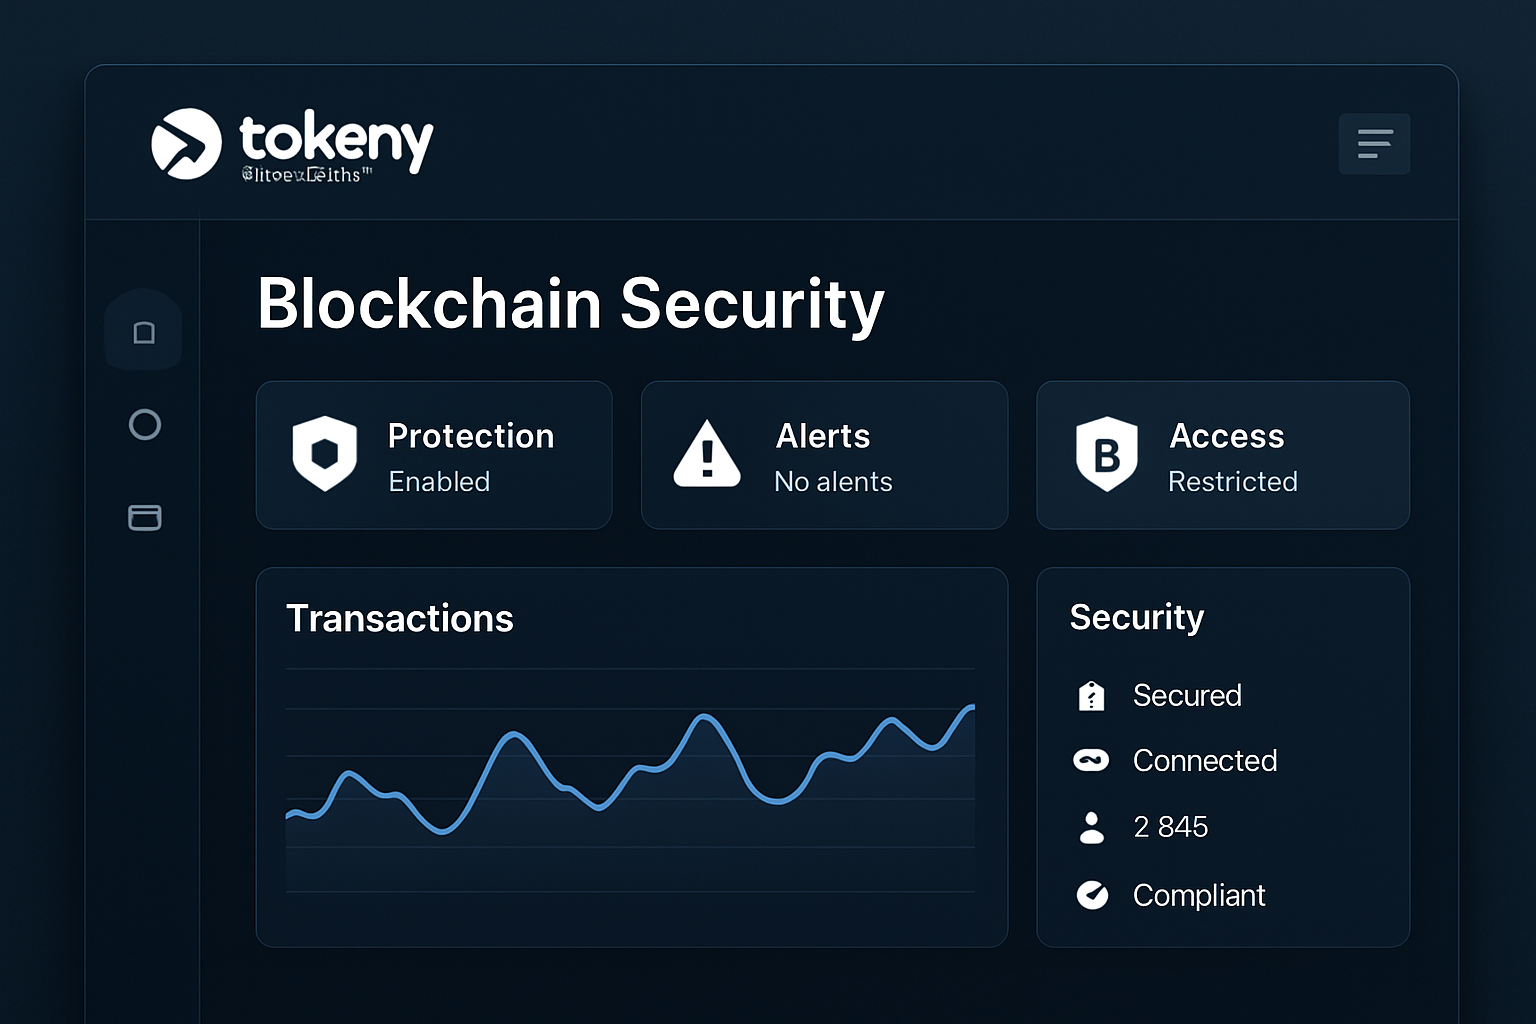Click the user count icon beside 2 845

(x=1092, y=827)
